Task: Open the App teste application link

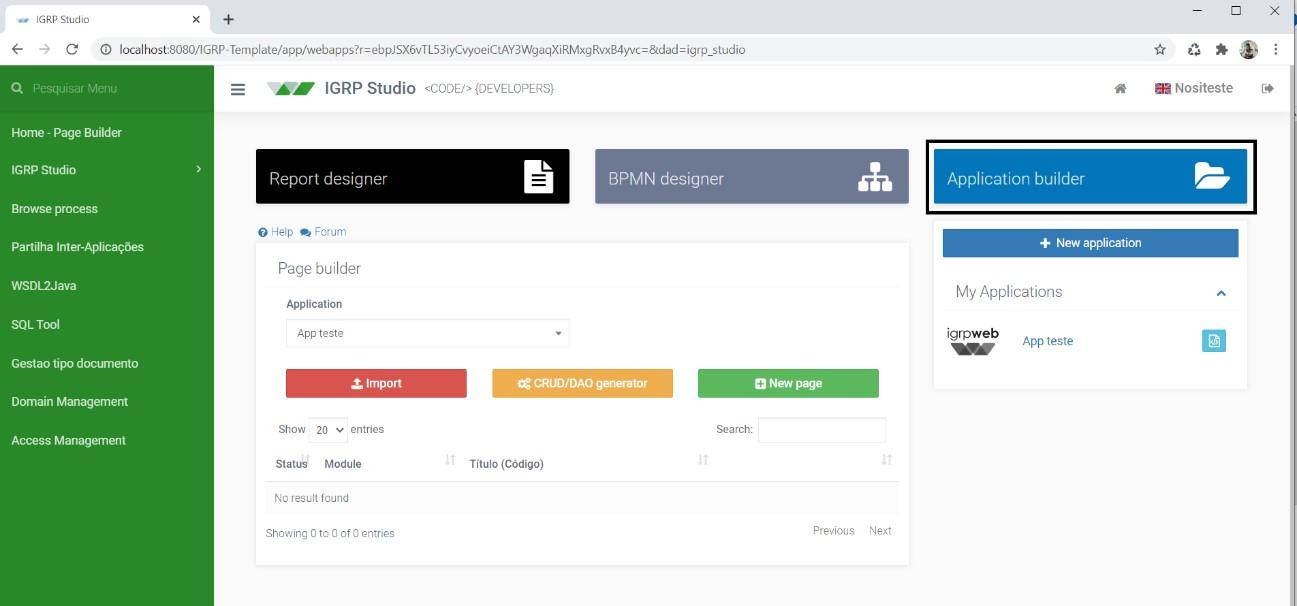Action: pyautogui.click(x=1047, y=341)
